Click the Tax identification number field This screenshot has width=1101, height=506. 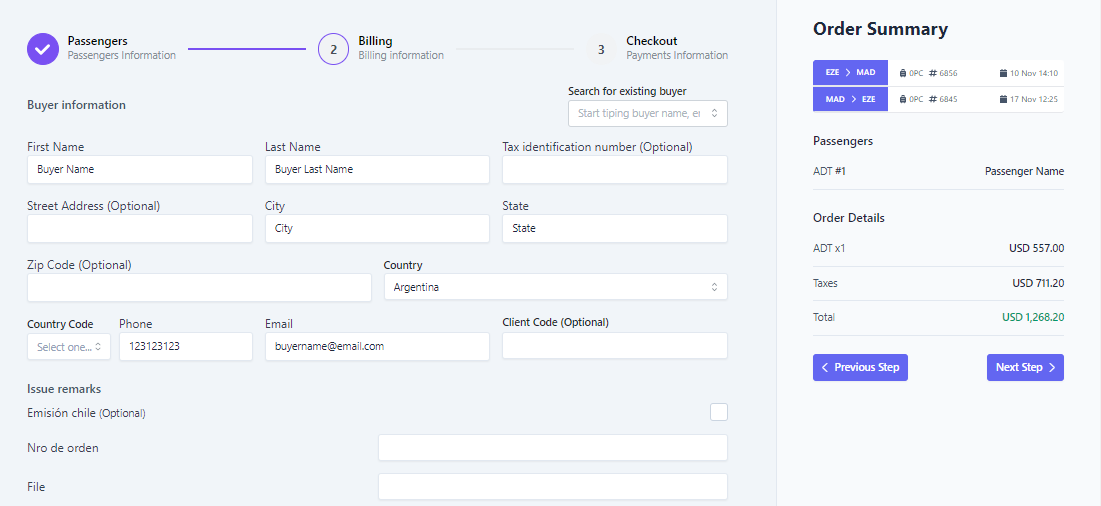pyautogui.click(x=614, y=170)
